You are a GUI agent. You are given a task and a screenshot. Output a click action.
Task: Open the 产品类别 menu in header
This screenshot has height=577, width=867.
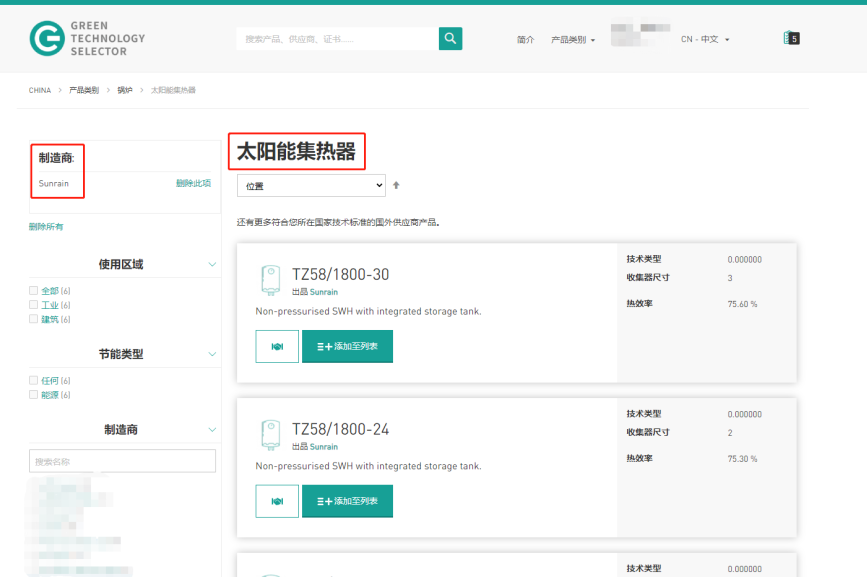coord(573,39)
